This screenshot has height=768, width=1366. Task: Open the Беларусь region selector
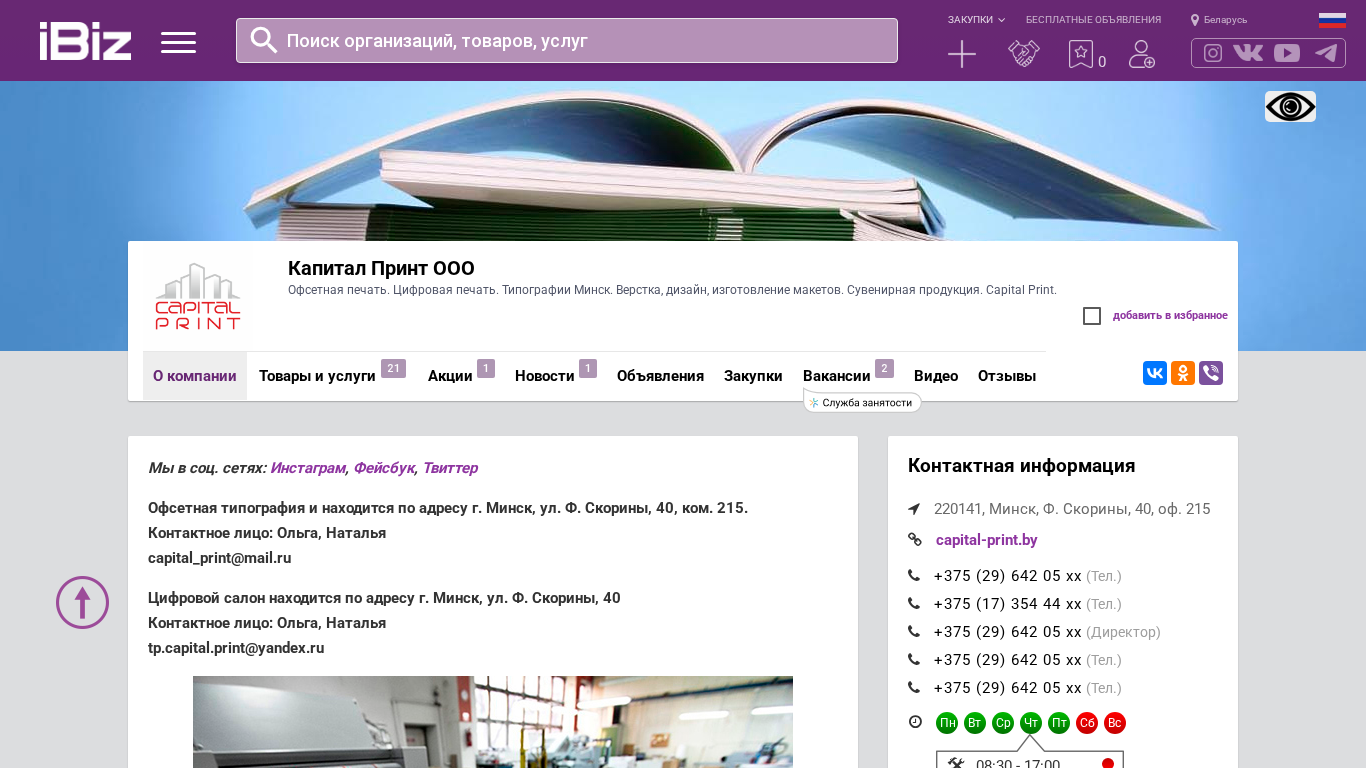(x=1219, y=20)
